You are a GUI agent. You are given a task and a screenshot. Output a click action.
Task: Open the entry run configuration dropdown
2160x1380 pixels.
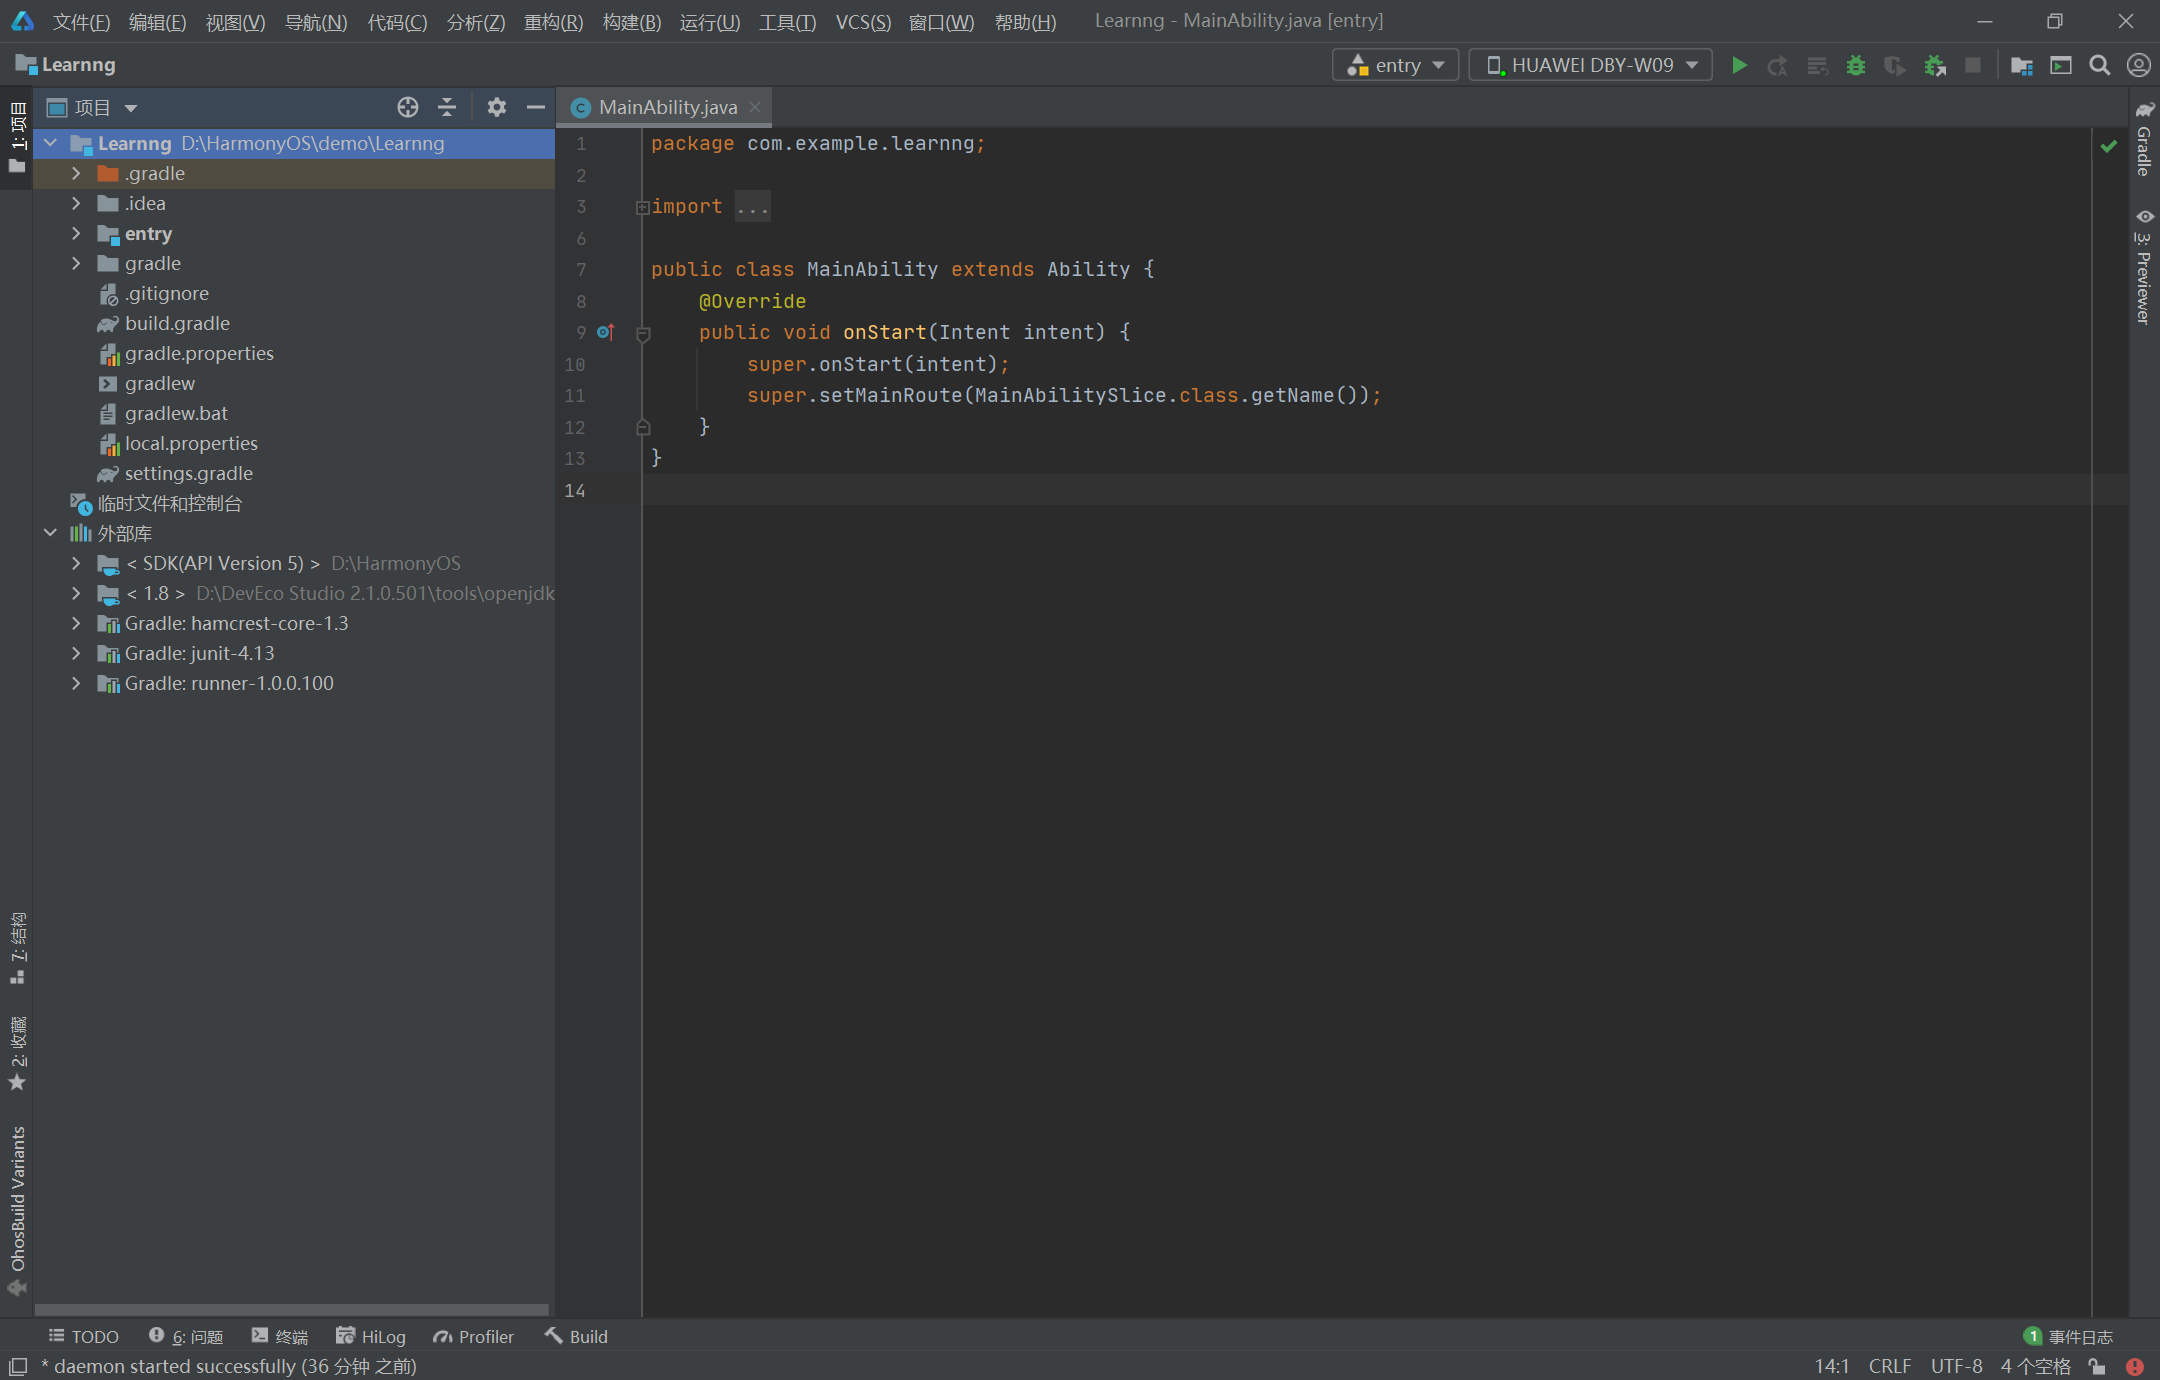(x=1396, y=65)
